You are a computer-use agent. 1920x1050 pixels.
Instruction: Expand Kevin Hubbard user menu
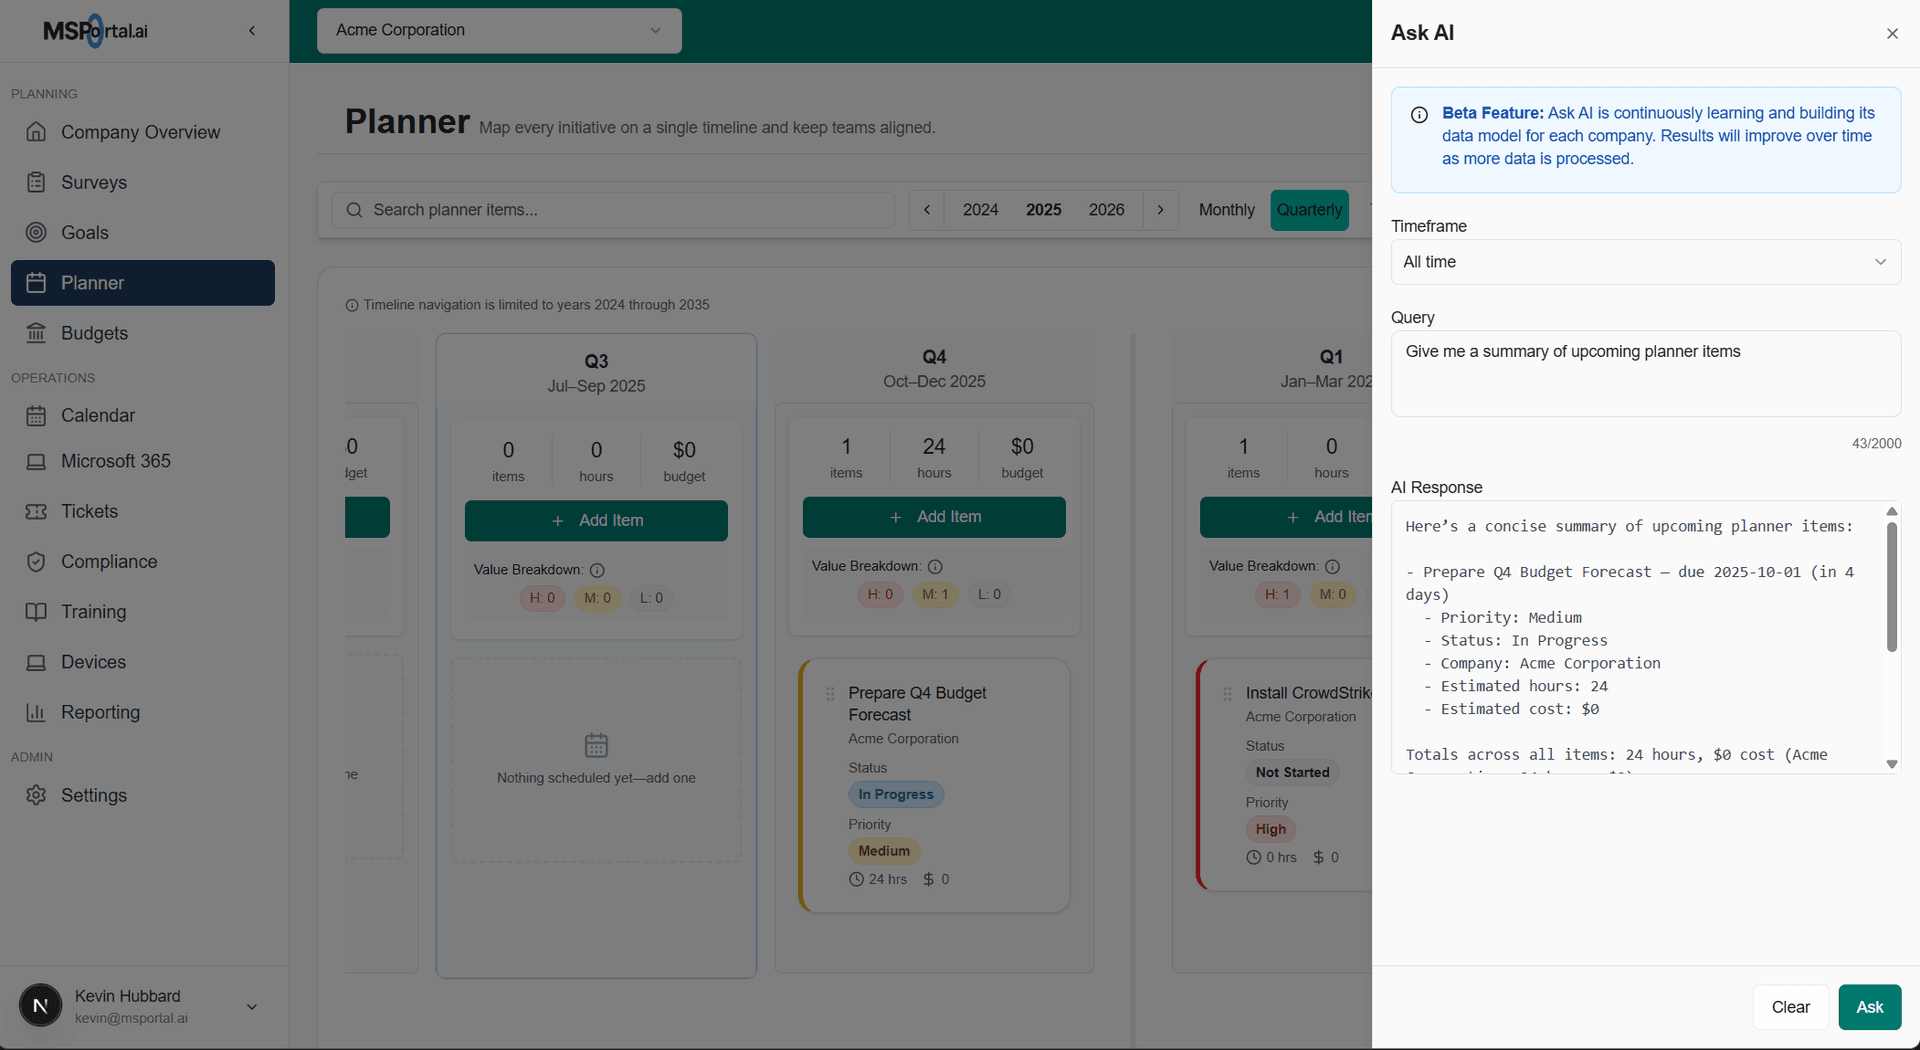coord(252,1007)
